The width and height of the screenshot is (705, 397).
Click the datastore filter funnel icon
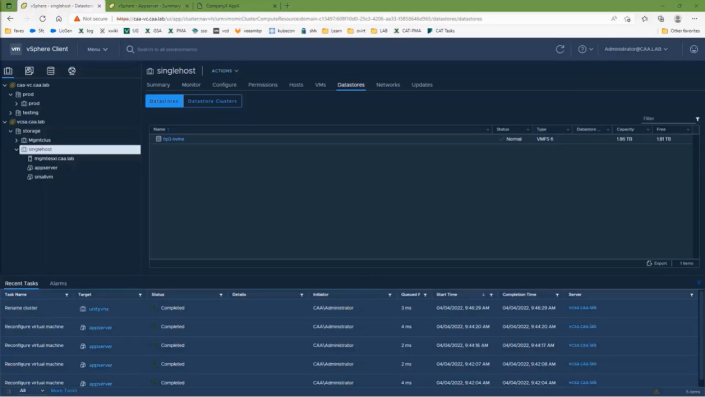697,119
